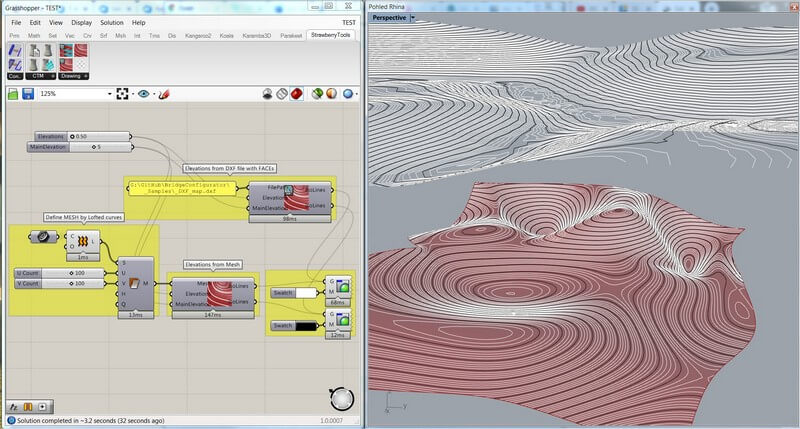Click the Loft component icon
This screenshot has width=800, height=429.
click(x=84, y=240)
